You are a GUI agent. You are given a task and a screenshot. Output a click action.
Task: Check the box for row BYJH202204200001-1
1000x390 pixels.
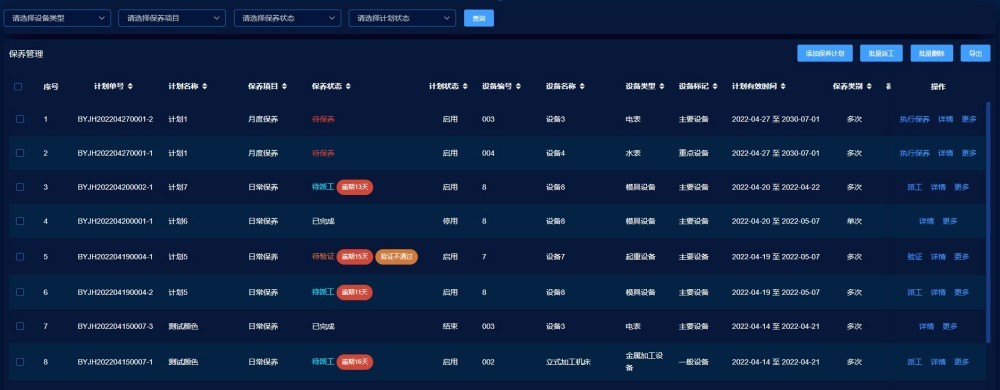[x=20, y=220]
